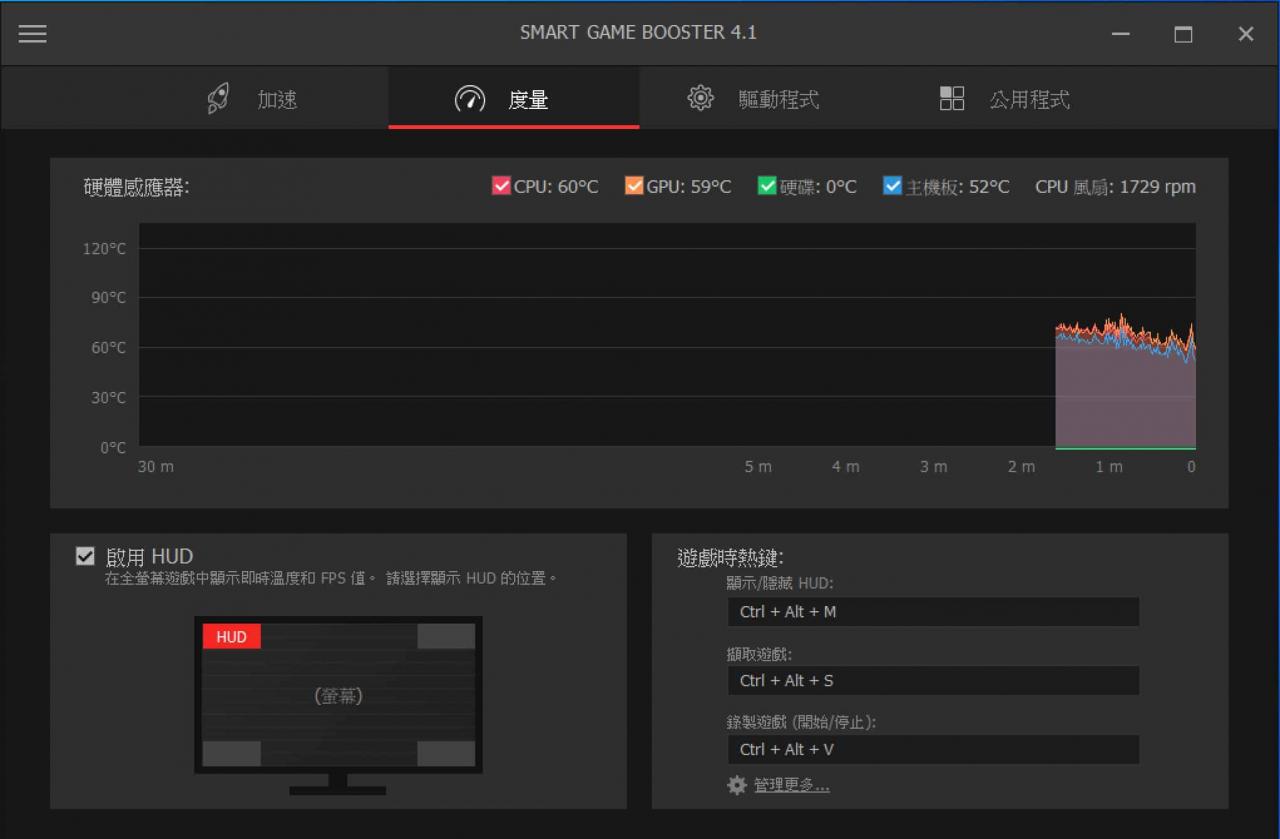Click the Ctrl + Alt + S hotkey field
The width and height of the screenshot is (1280, 839).
pyautogui.click(x=933, y=681)
